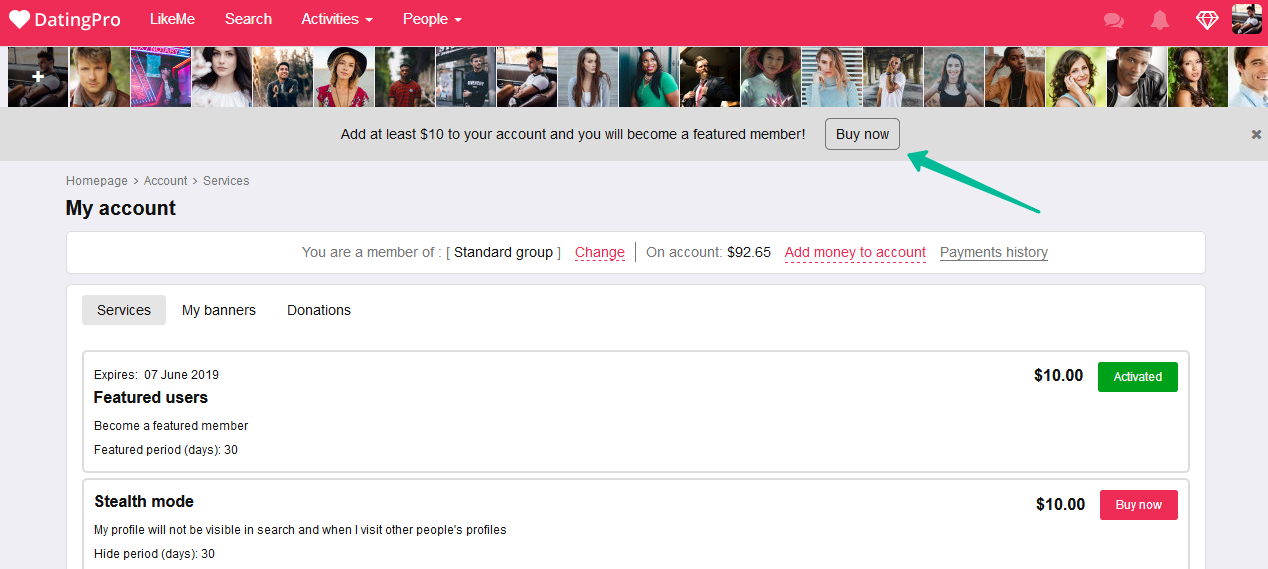Select the Services tab
The width and height of the screenshot is (1268, 569).
(124, 310)
